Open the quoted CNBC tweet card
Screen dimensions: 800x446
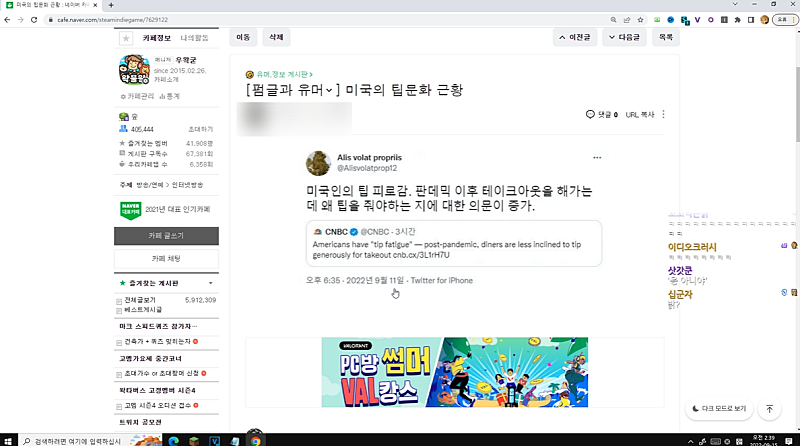point(454,243)
